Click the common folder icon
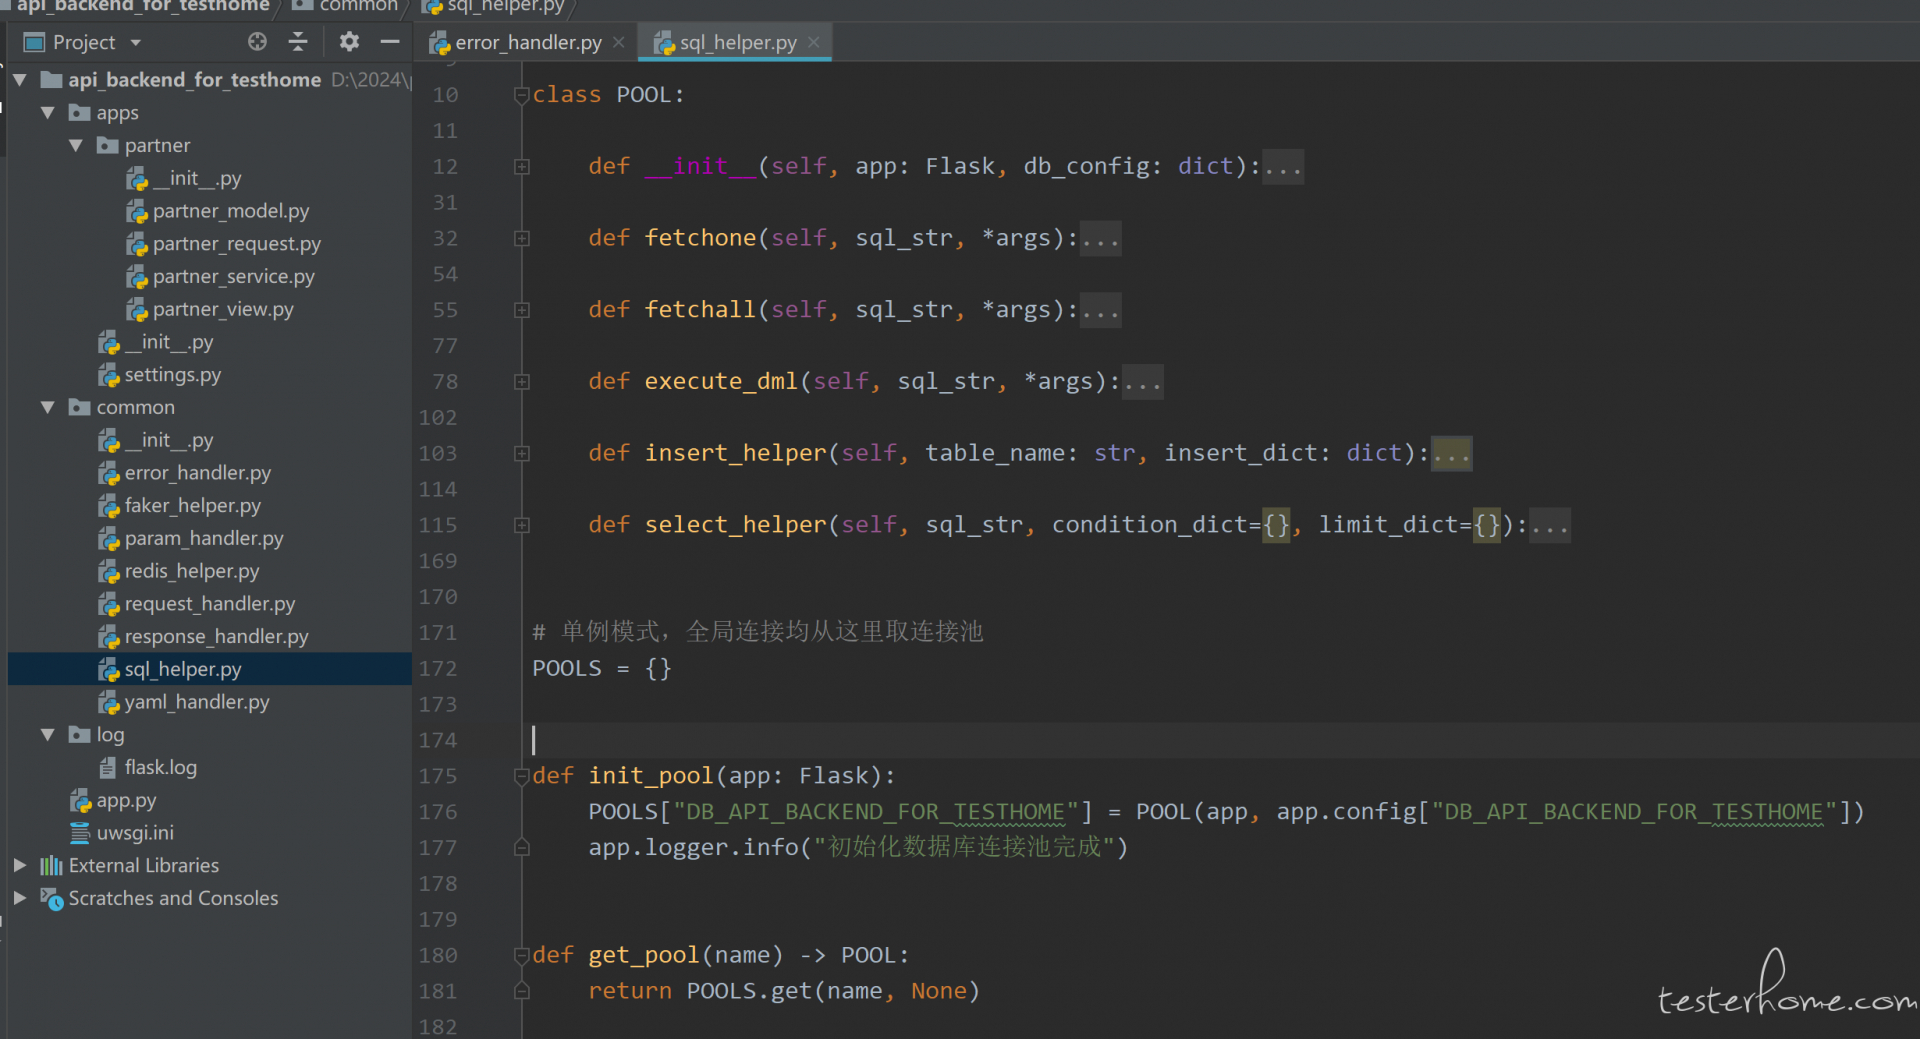The width and height of the screenshot is (1920, 1039). 80,407
